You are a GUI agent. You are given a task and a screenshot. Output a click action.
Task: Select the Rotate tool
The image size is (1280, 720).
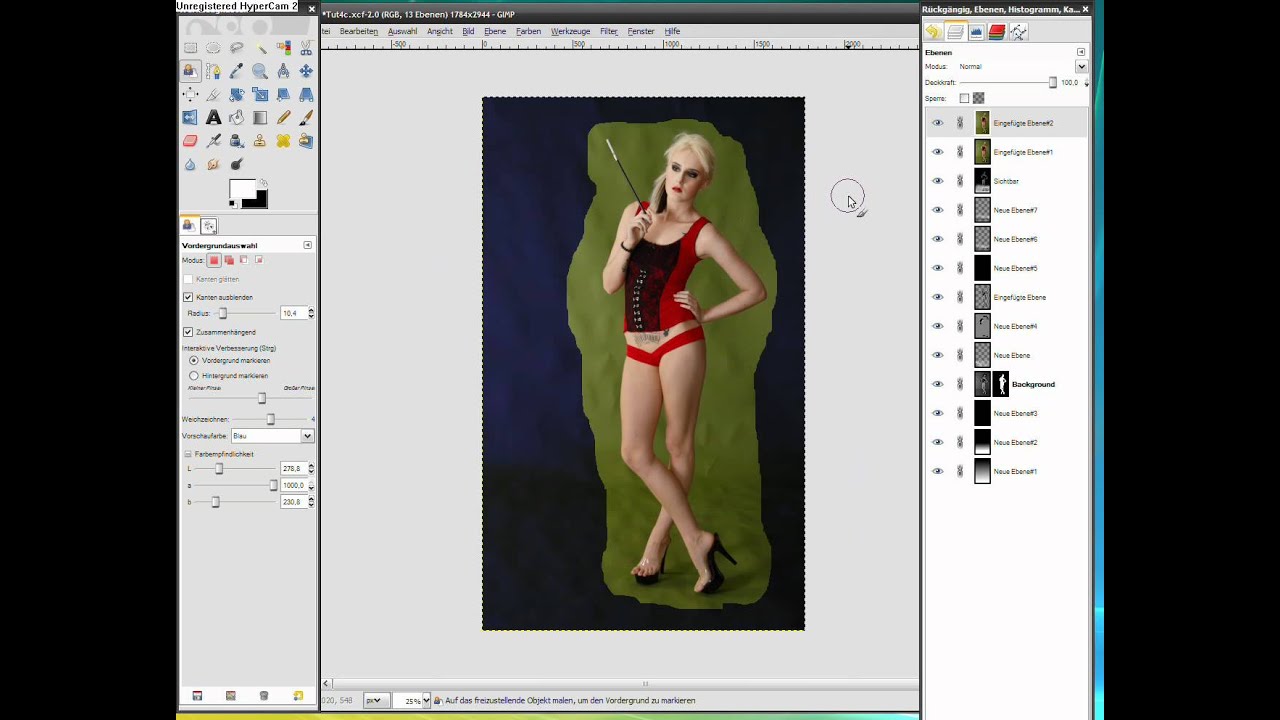point(236,94)
